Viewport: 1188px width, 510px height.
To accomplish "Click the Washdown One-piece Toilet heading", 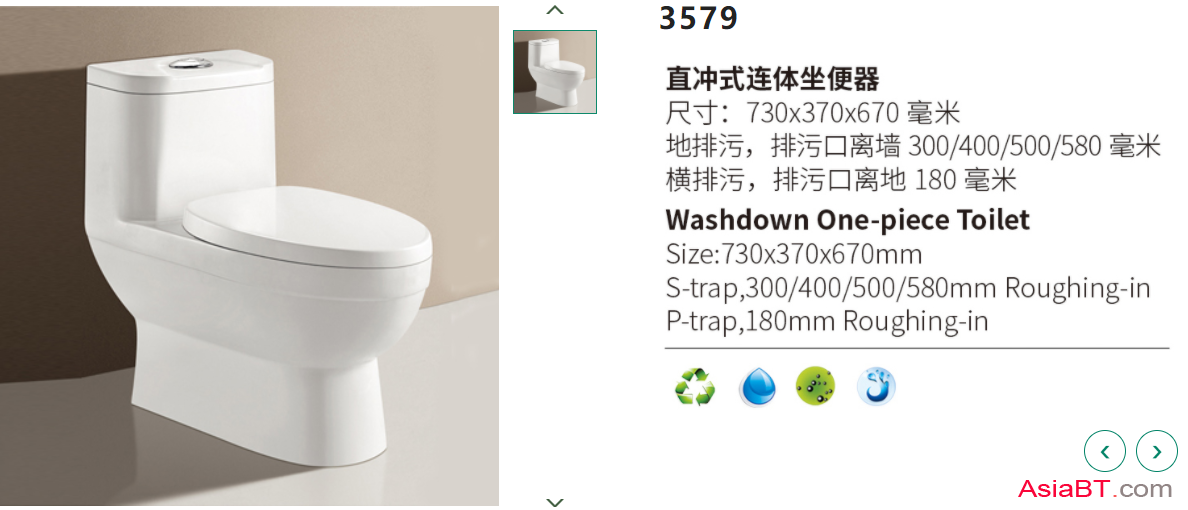I will coord(847,220).
